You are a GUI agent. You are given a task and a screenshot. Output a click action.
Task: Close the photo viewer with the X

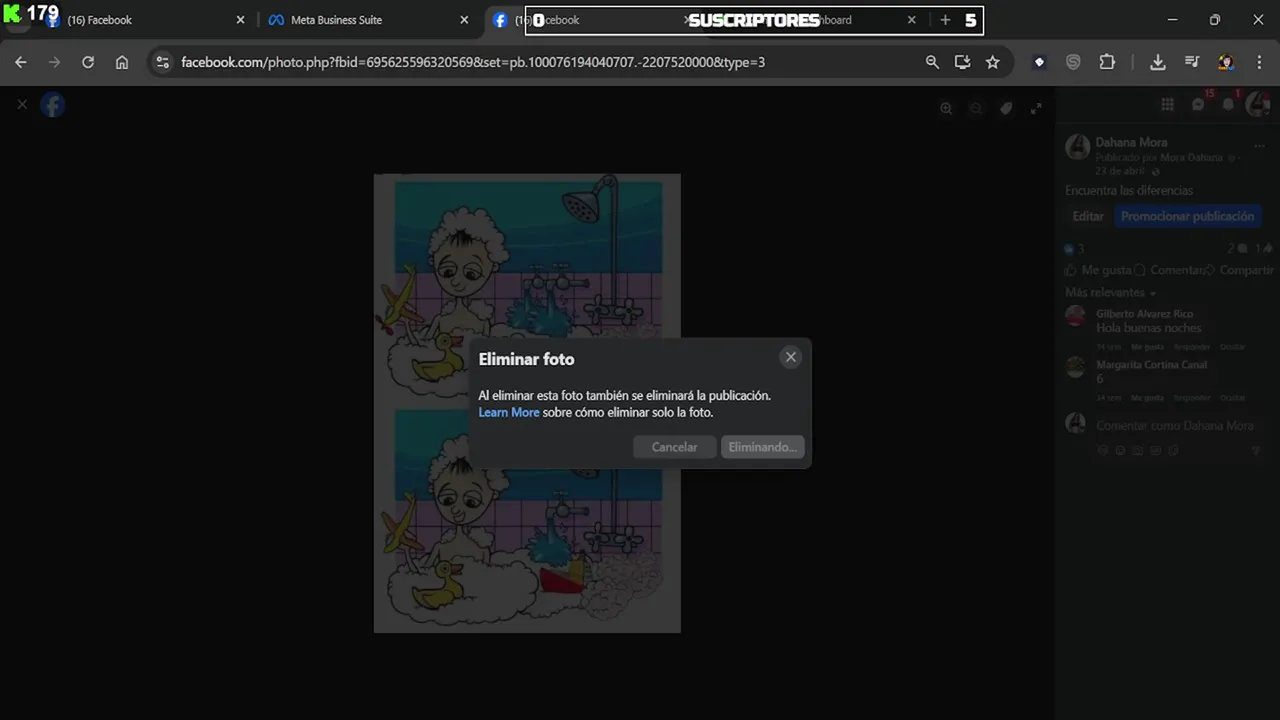point(22,104)
